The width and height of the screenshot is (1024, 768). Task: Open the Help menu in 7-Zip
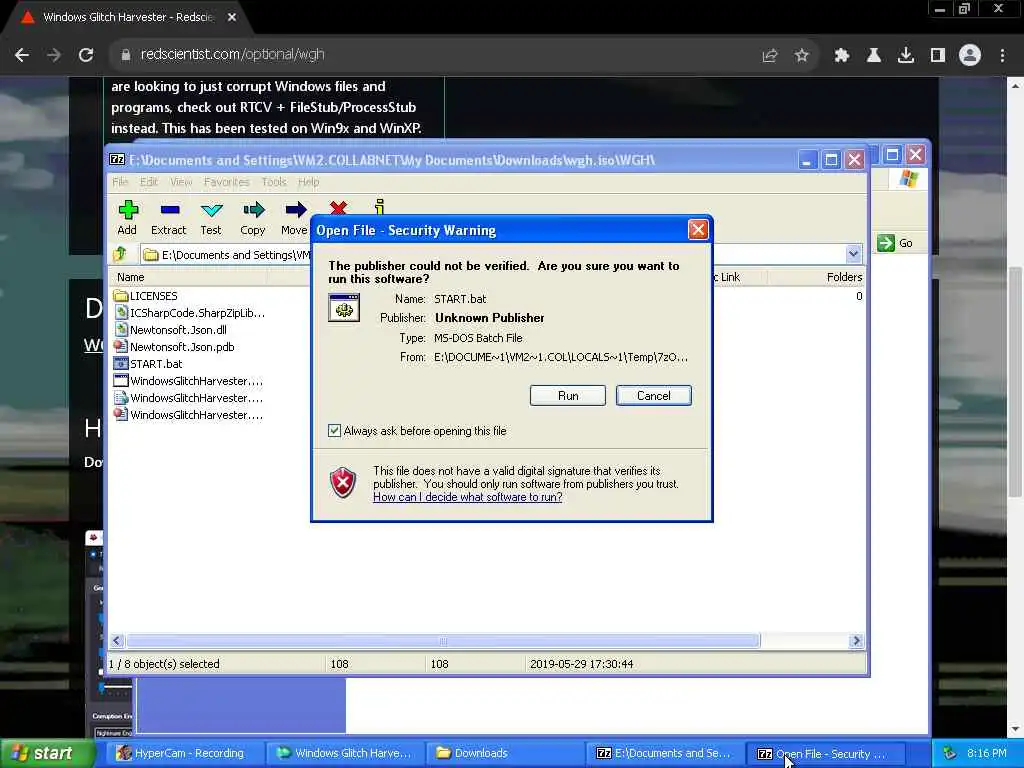coord(308,182)
